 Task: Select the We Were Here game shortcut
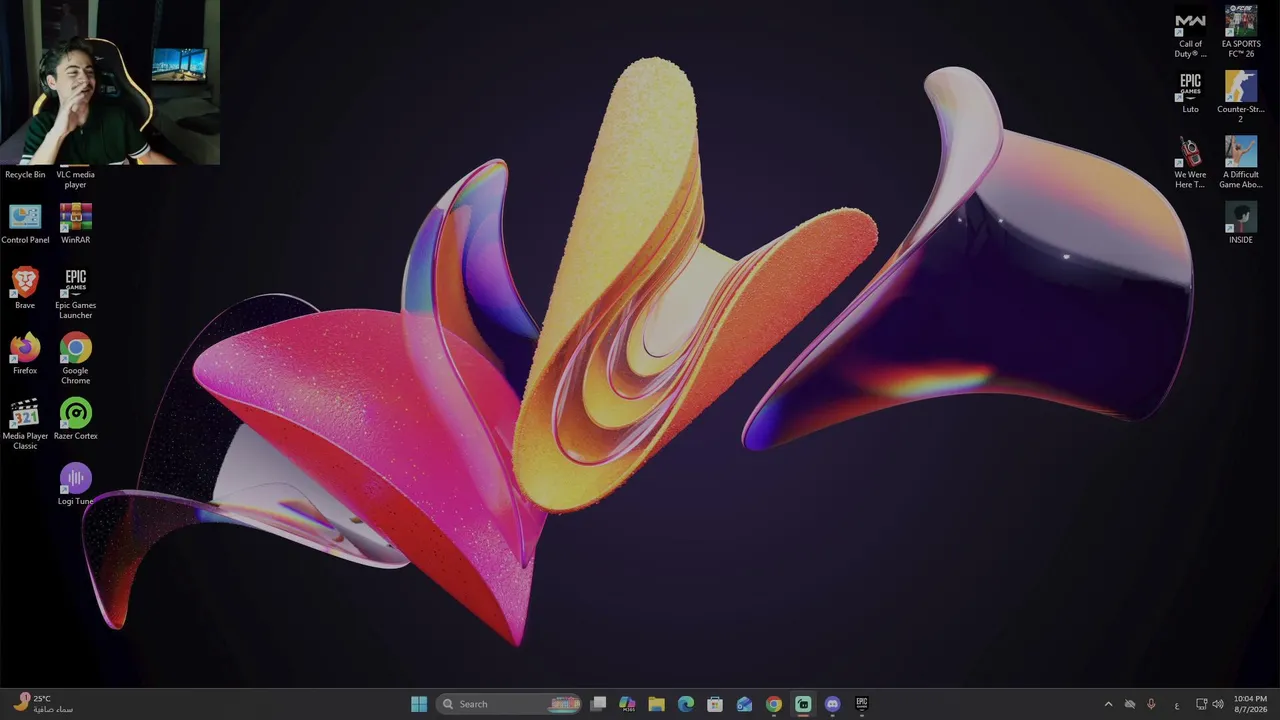(x=1190, y=163)
